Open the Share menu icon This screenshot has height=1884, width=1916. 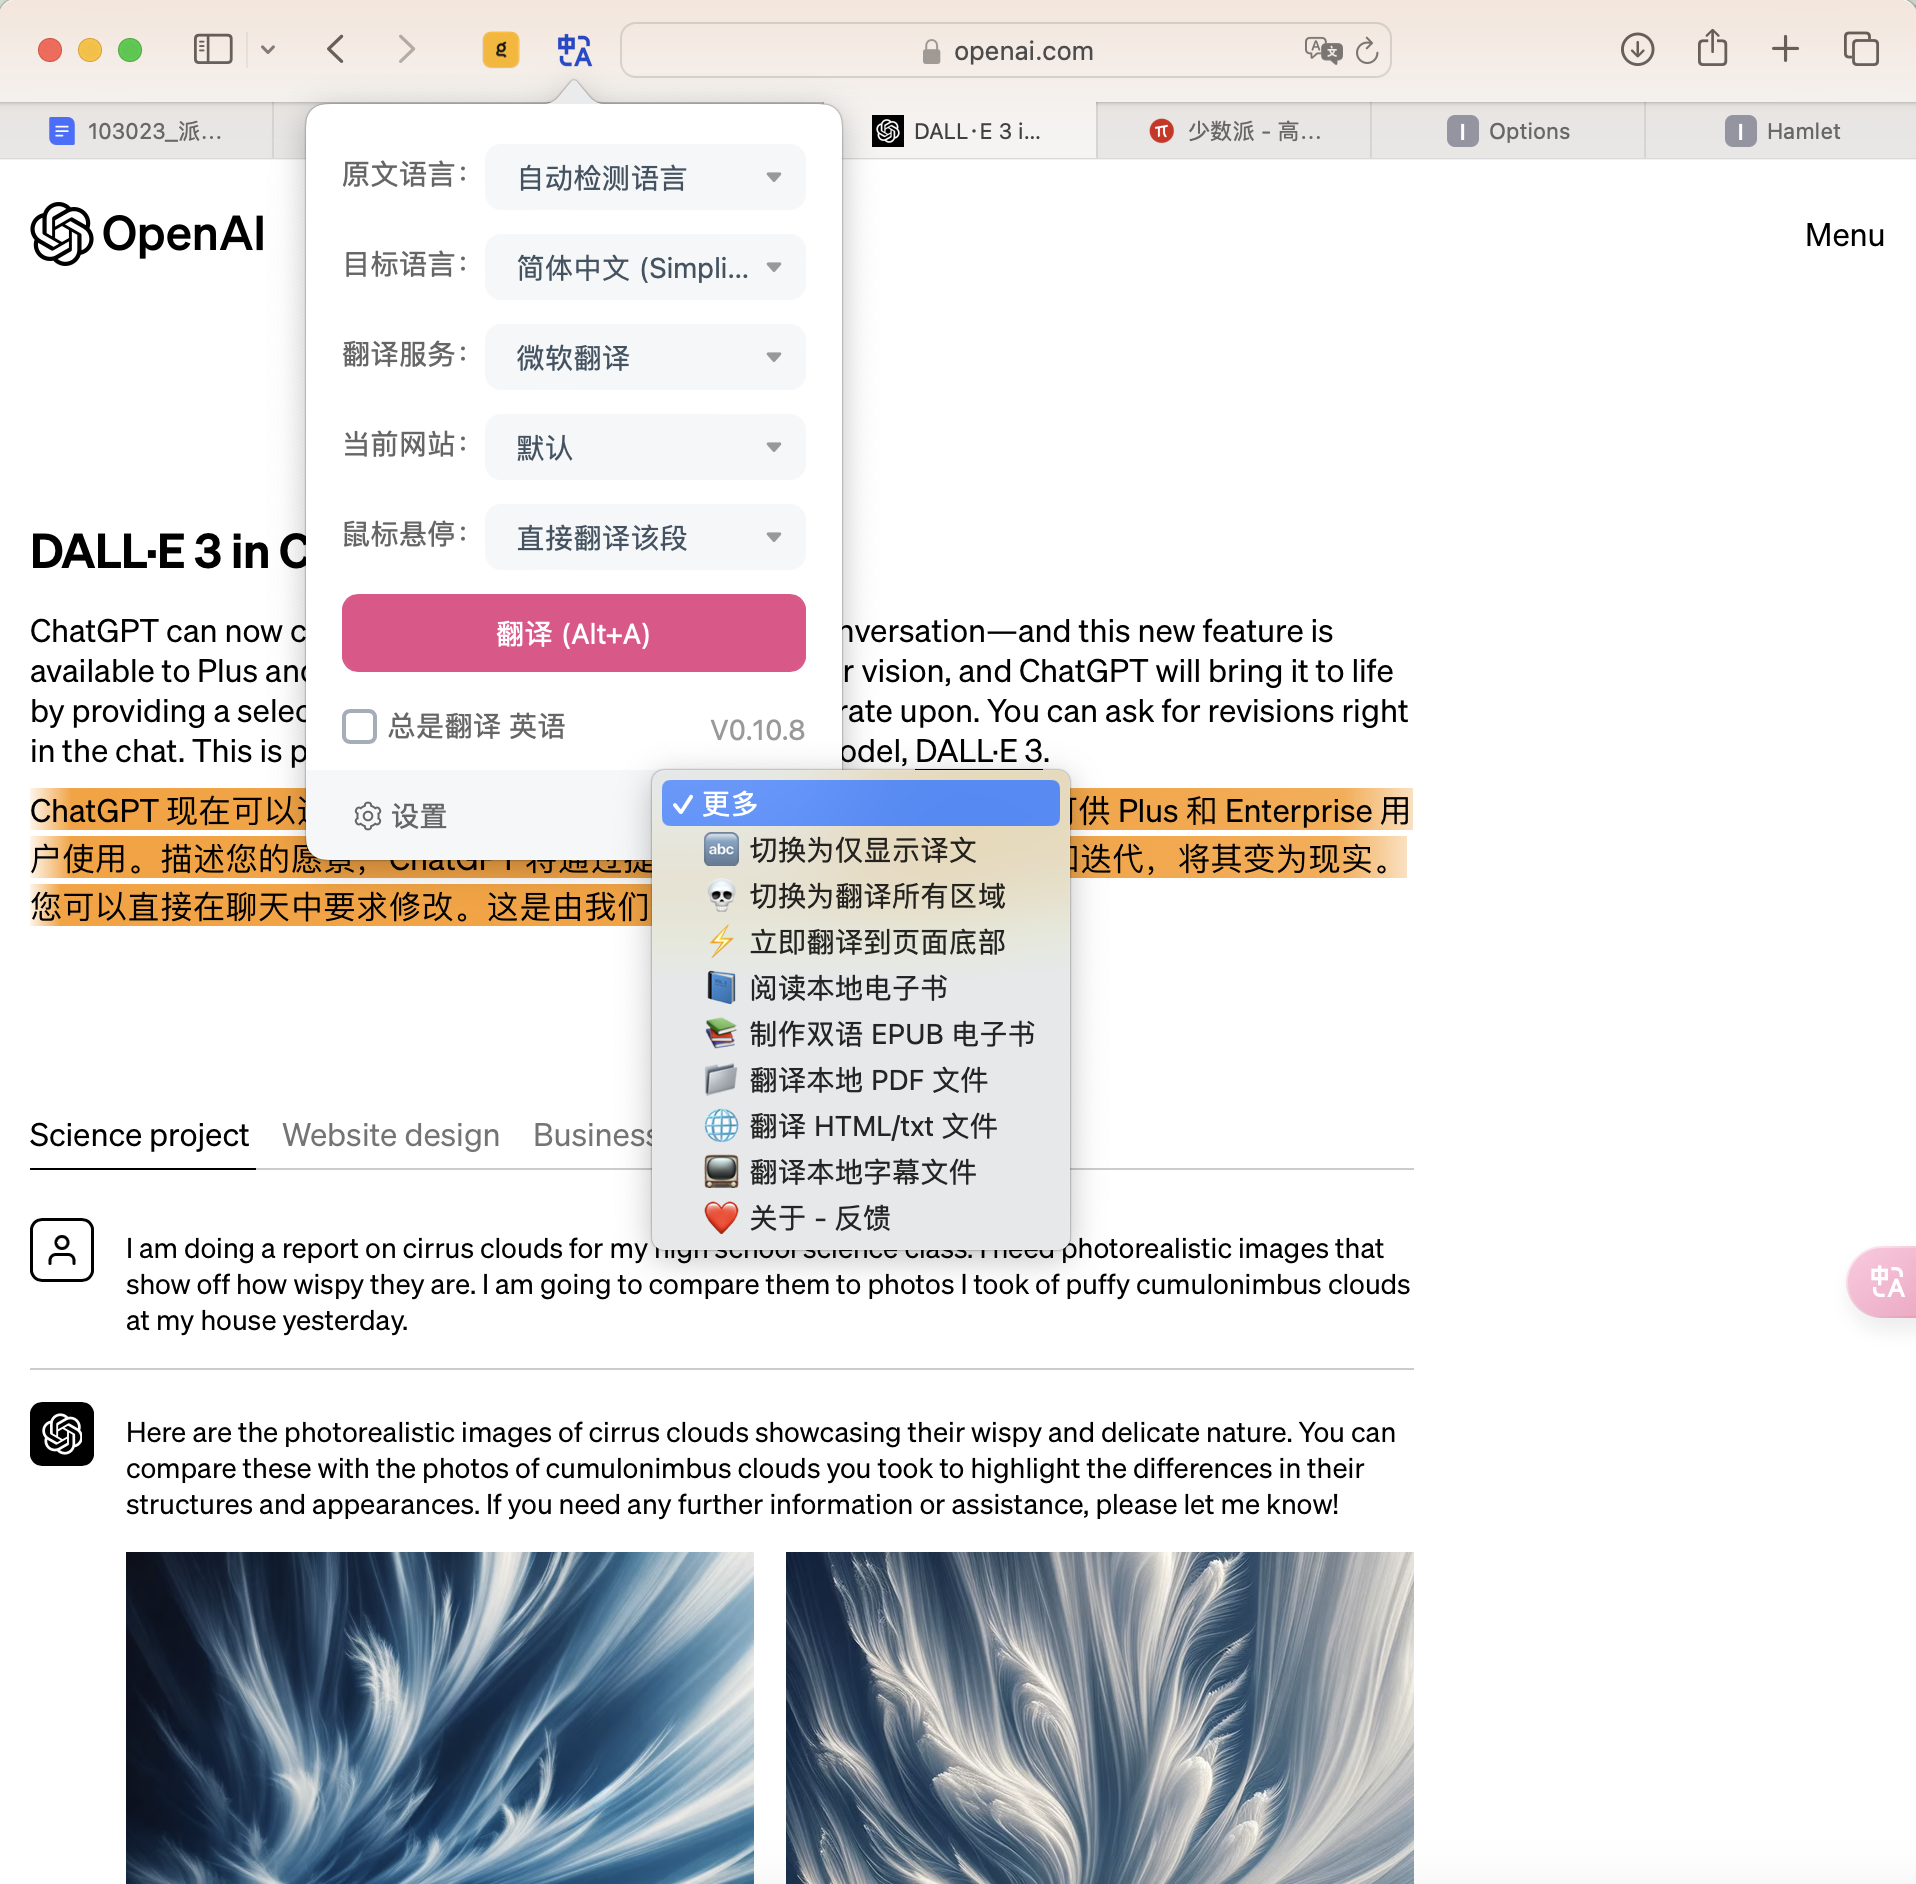1712,48
